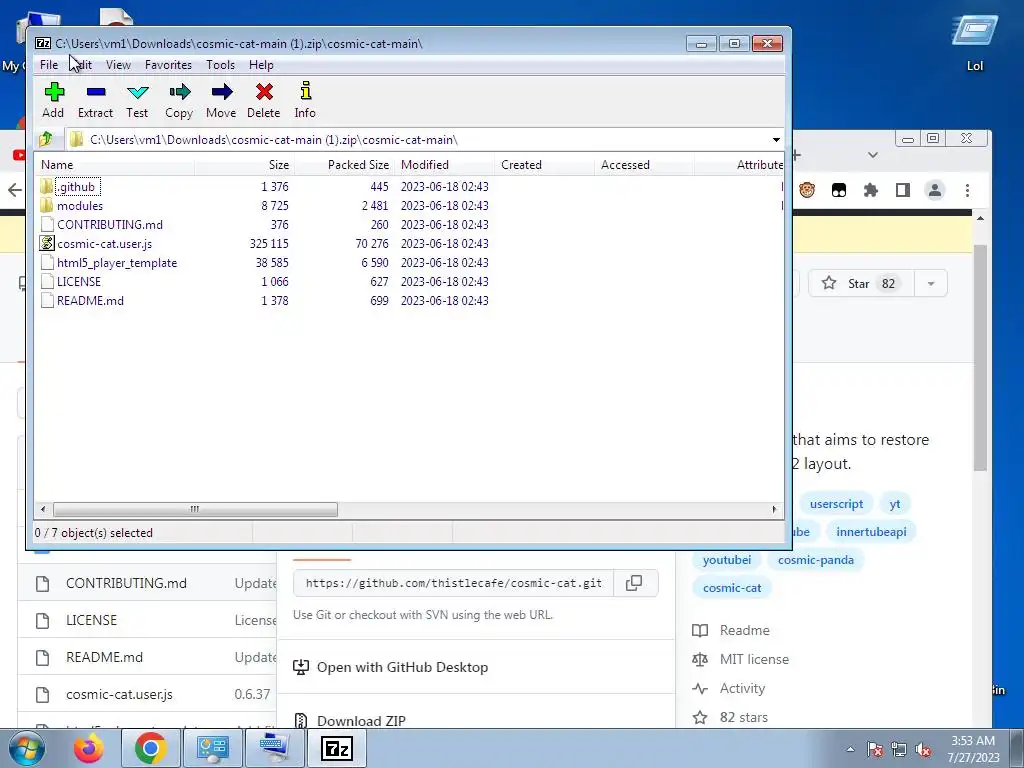The image size is (1024, 768).
Task: Click the Add toolbar icon in 7-Zip
Action: [54, 100]
